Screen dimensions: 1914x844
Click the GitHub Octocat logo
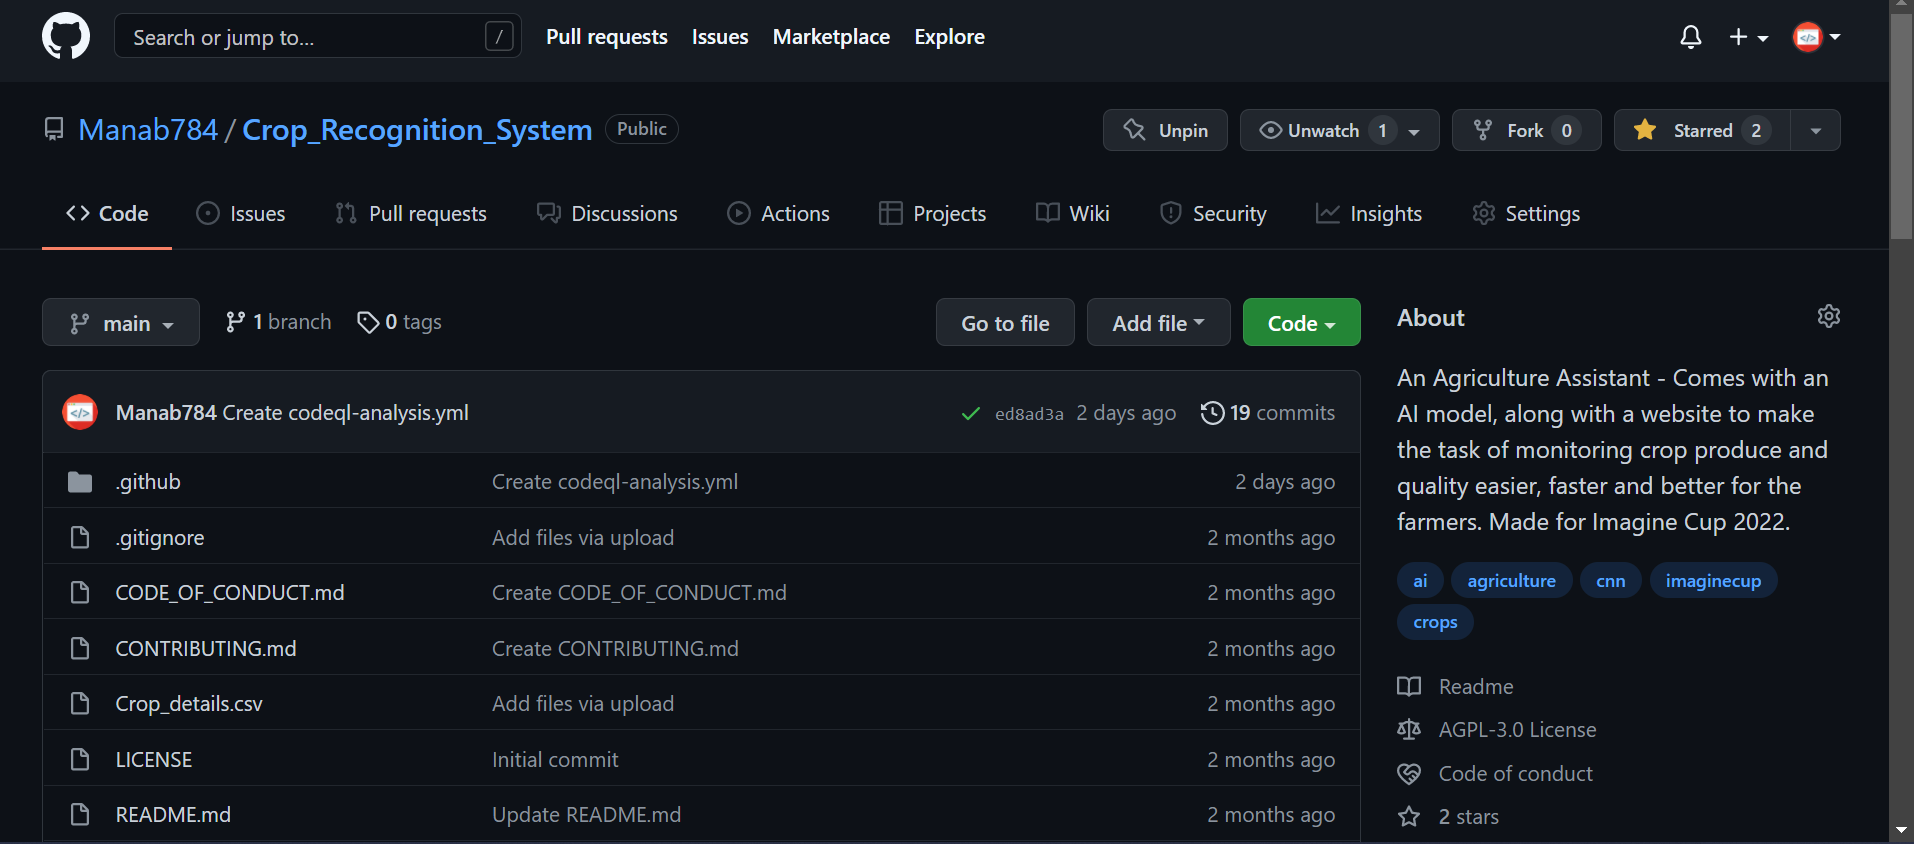tap(66, 37)
